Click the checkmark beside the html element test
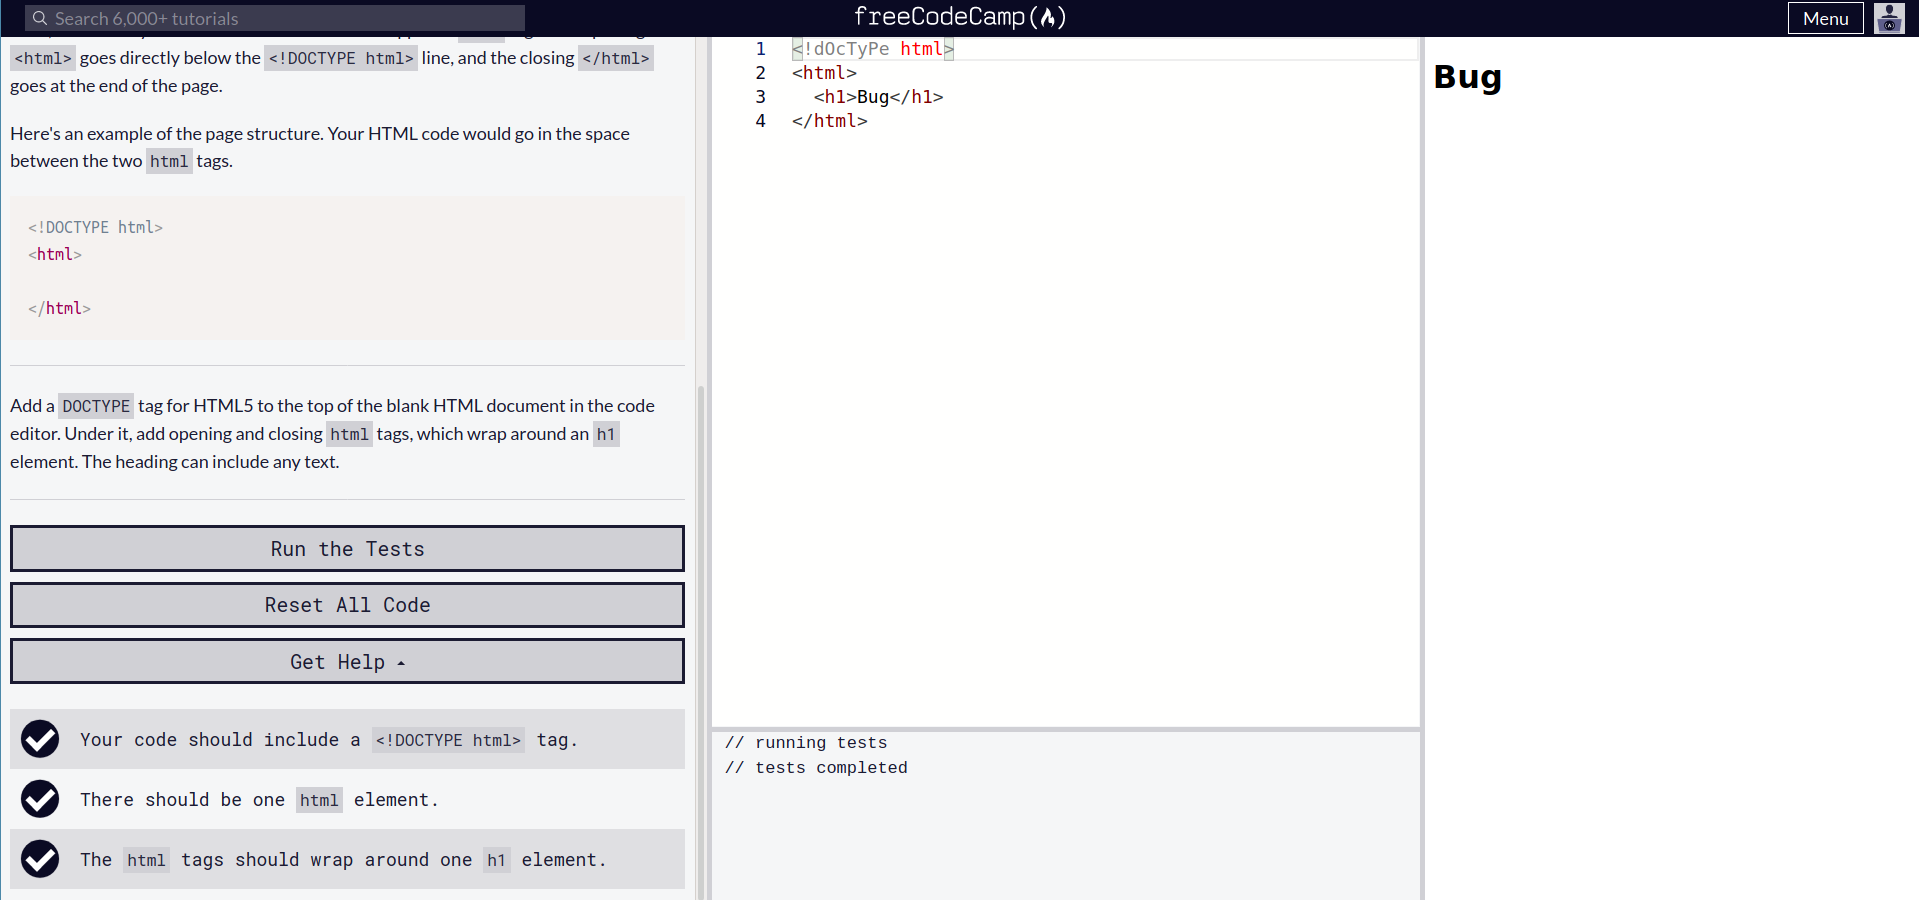The width and height of the screenshot is (1919, 900). click(40, 799)
